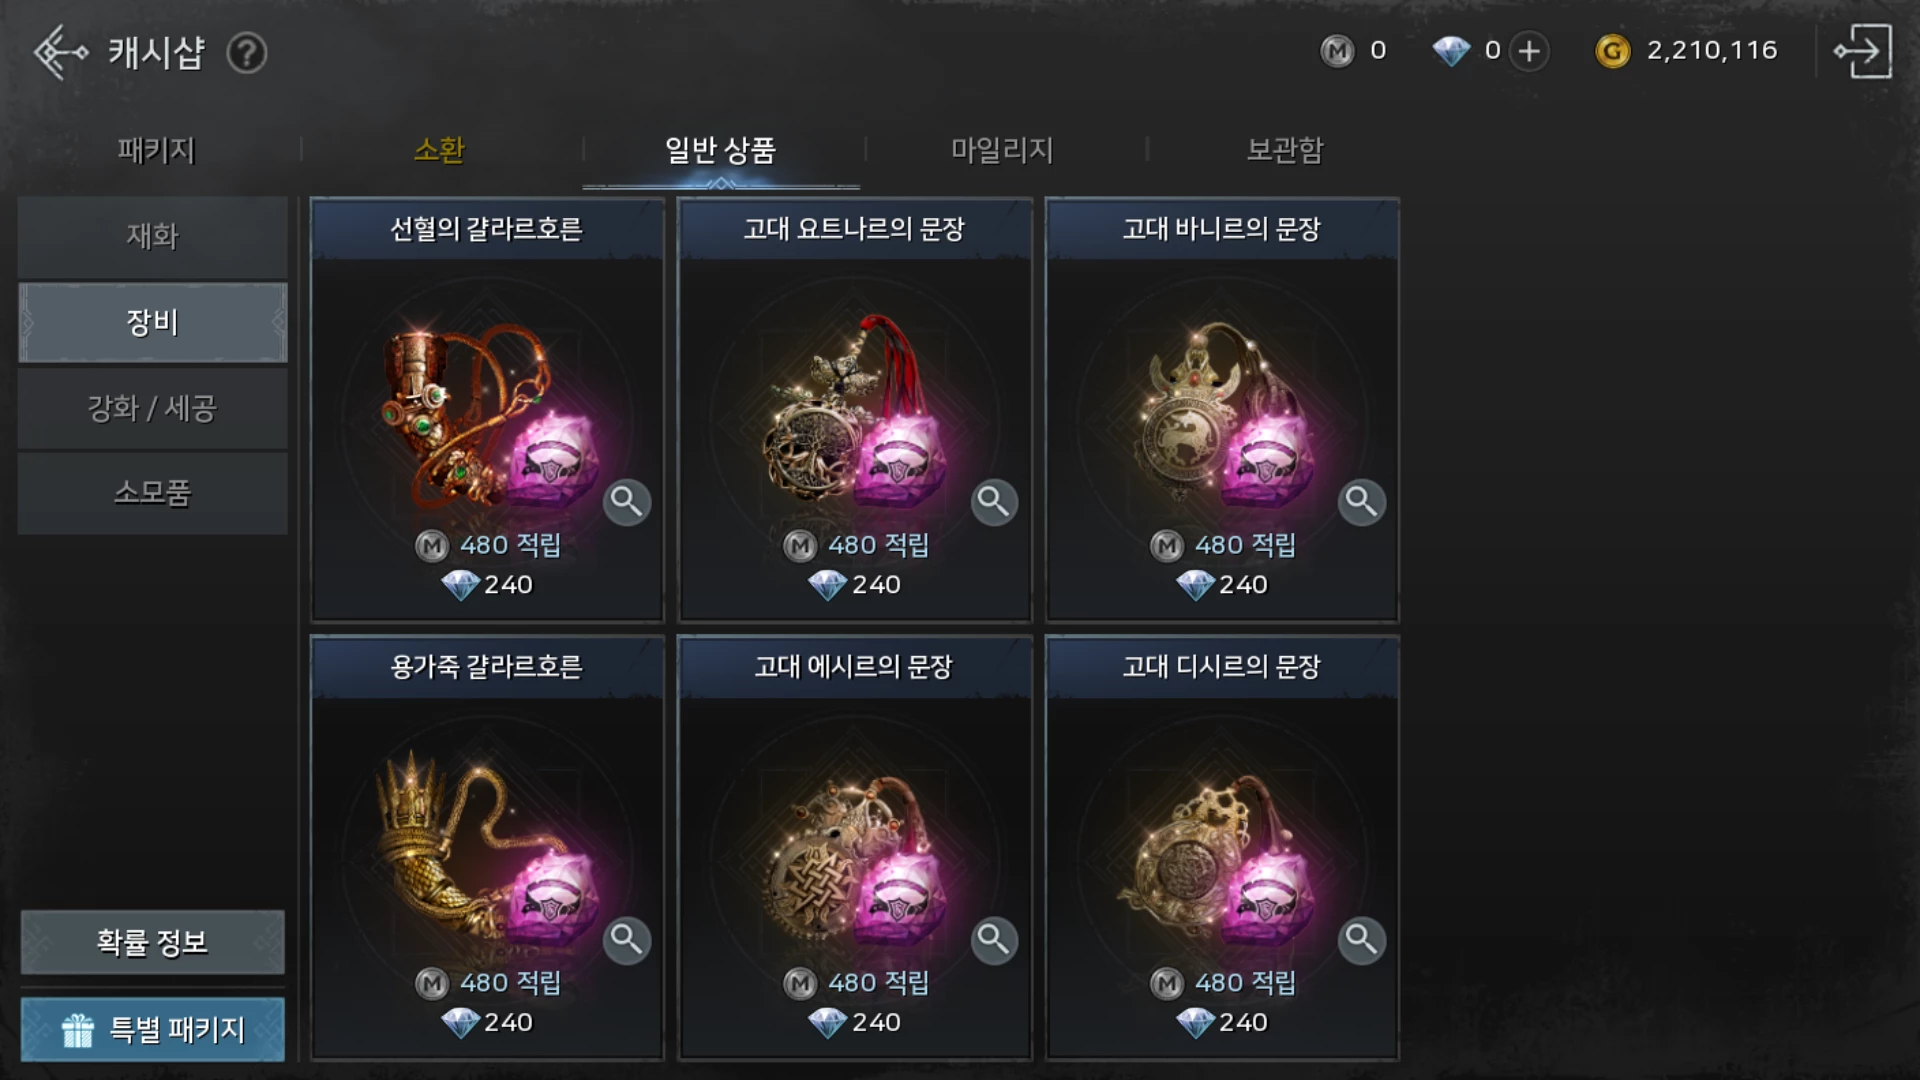Select the 고대 바니르의 문장 product card
Viewport: 1920px width, 1080px height.
1221,410
